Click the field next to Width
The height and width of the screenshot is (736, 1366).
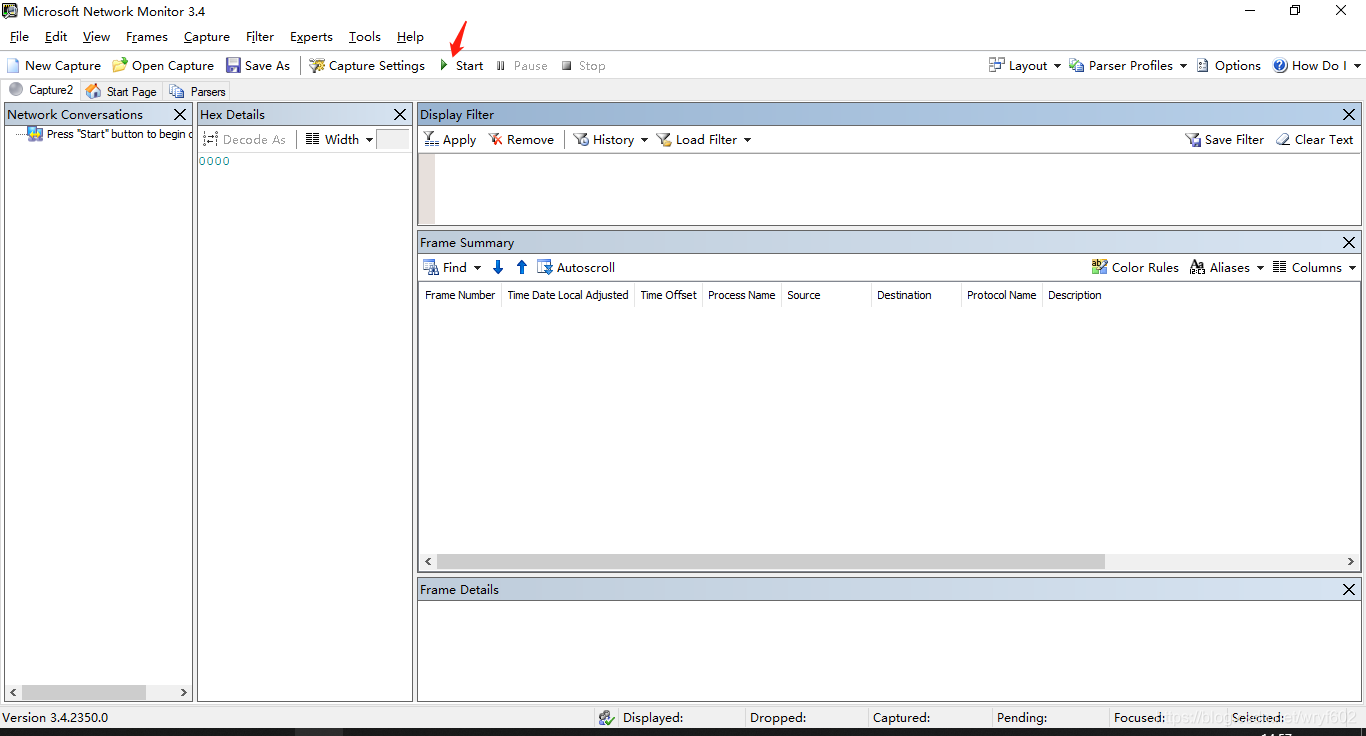pyautogui.click(x=392, y=140)
